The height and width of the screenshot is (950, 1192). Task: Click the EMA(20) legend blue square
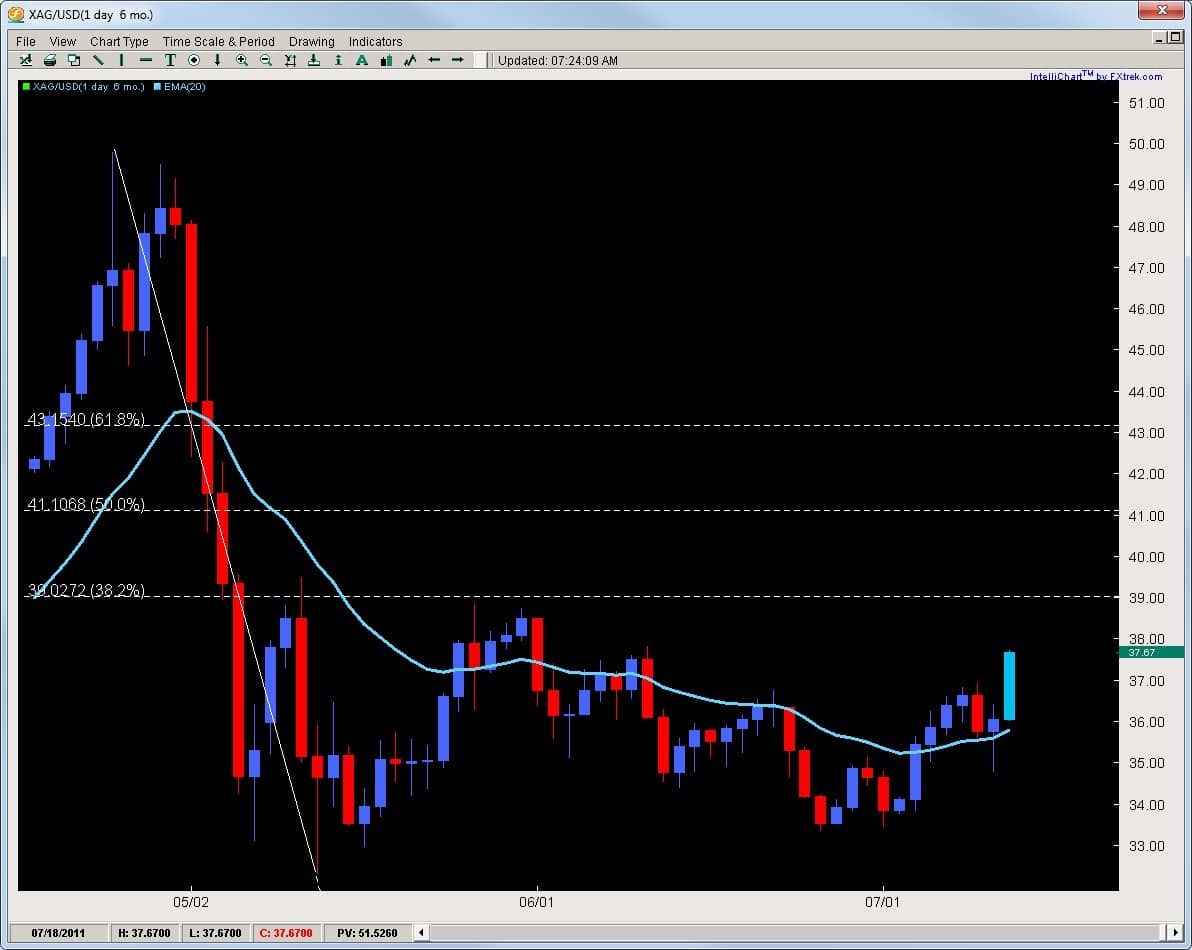157,87
